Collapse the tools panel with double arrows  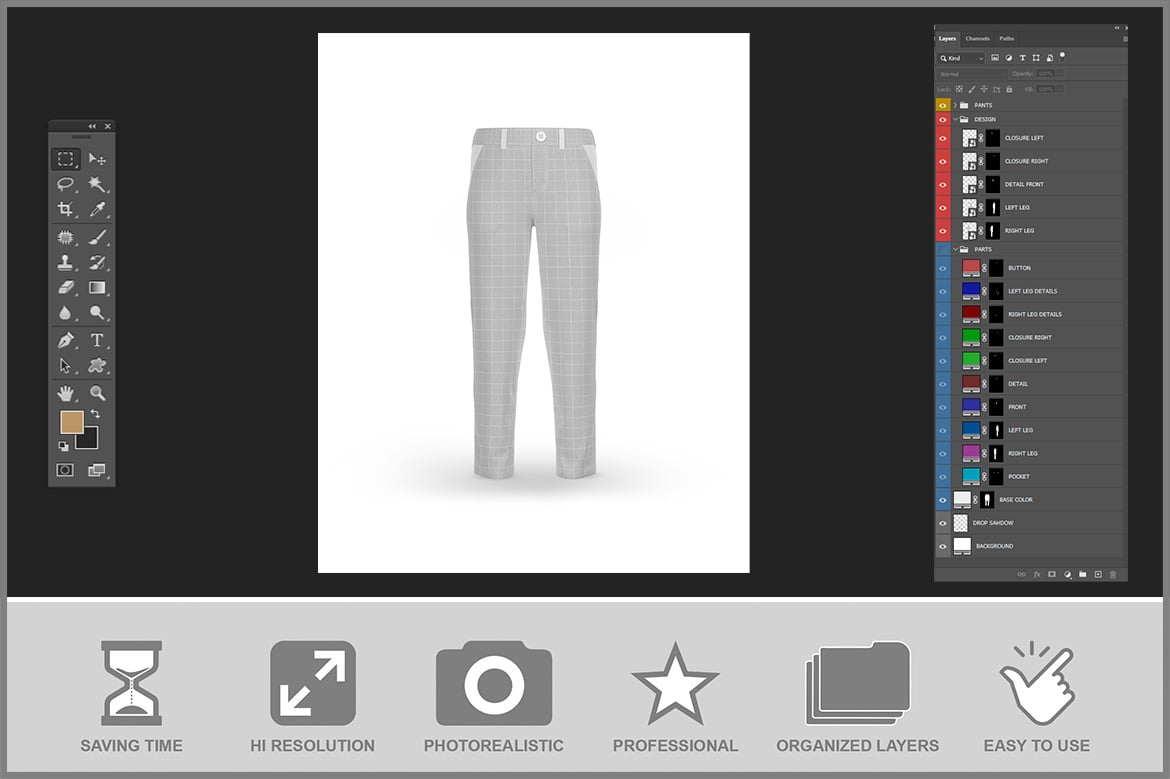click(x=93, y=126)
